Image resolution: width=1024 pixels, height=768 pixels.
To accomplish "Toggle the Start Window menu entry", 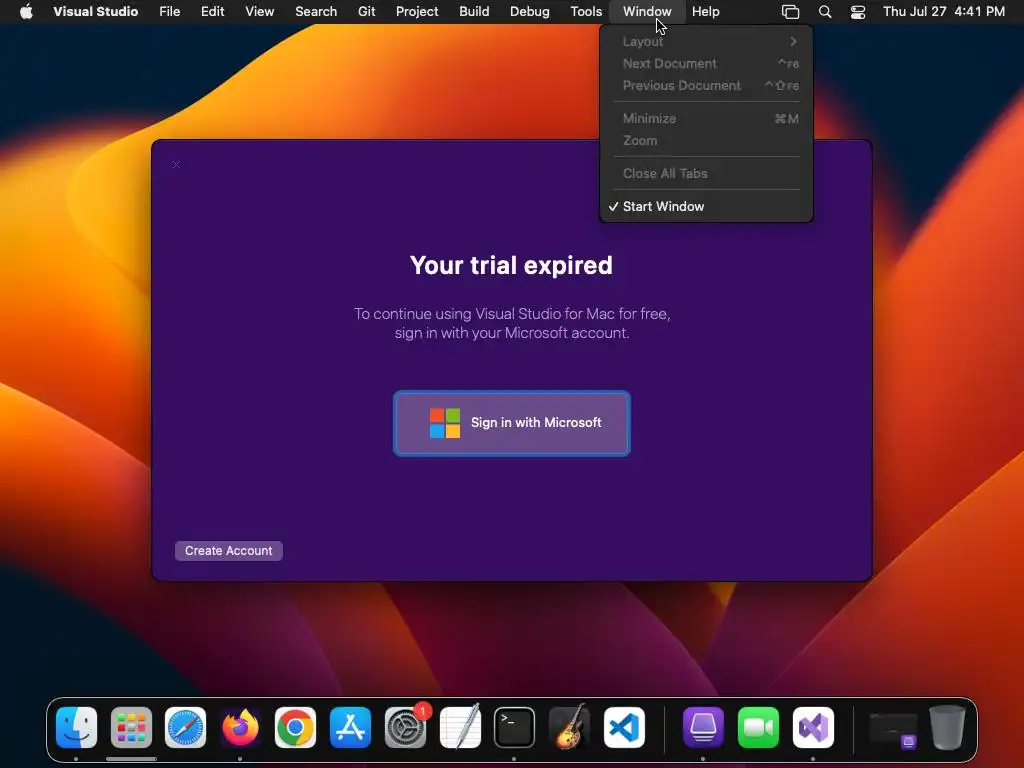I will click(706, 206).
